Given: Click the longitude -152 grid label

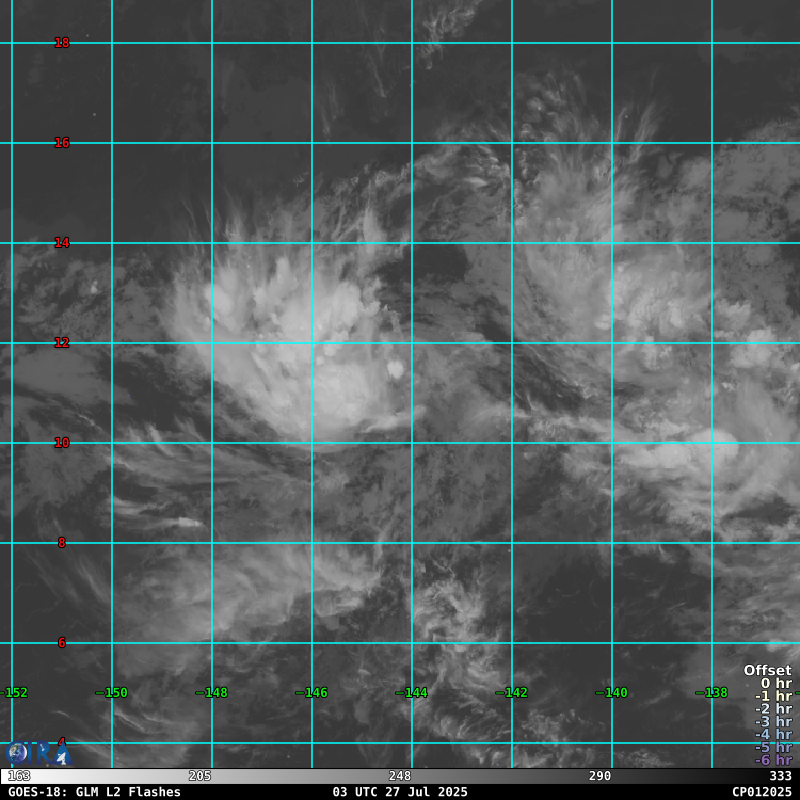Looking at the screenshot, I should [x=14, y=693].
